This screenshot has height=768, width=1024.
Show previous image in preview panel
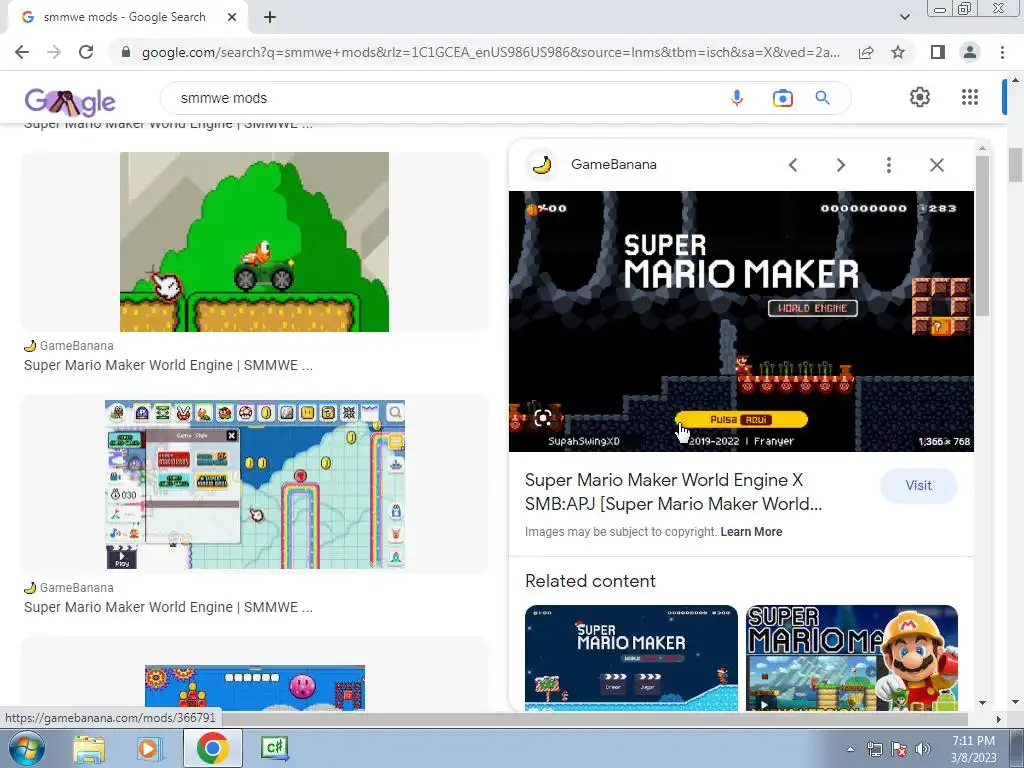tap(793, 165)
